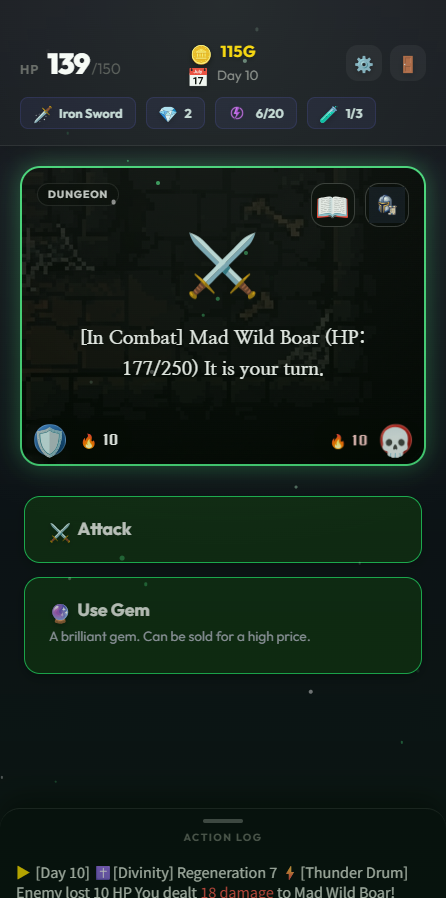Open the spellbook journal icon
The width and height of the screenshot is (446, 898).
click(x=333, y=205)
